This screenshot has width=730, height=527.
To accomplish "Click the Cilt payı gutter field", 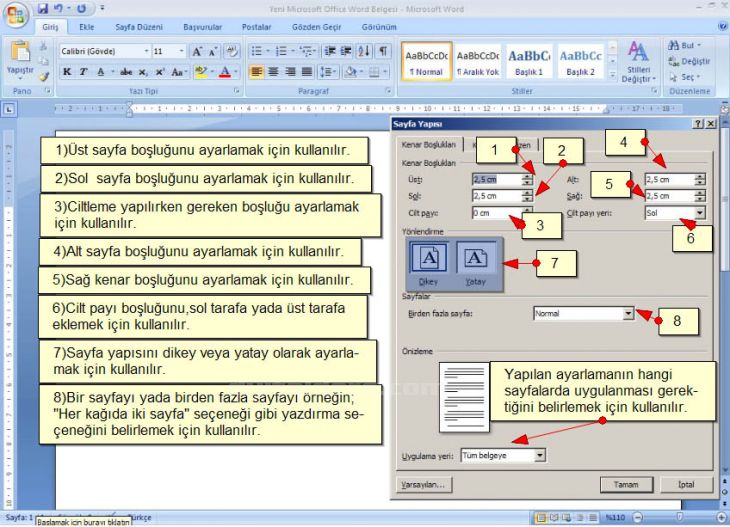I will (x=497, y=213).
